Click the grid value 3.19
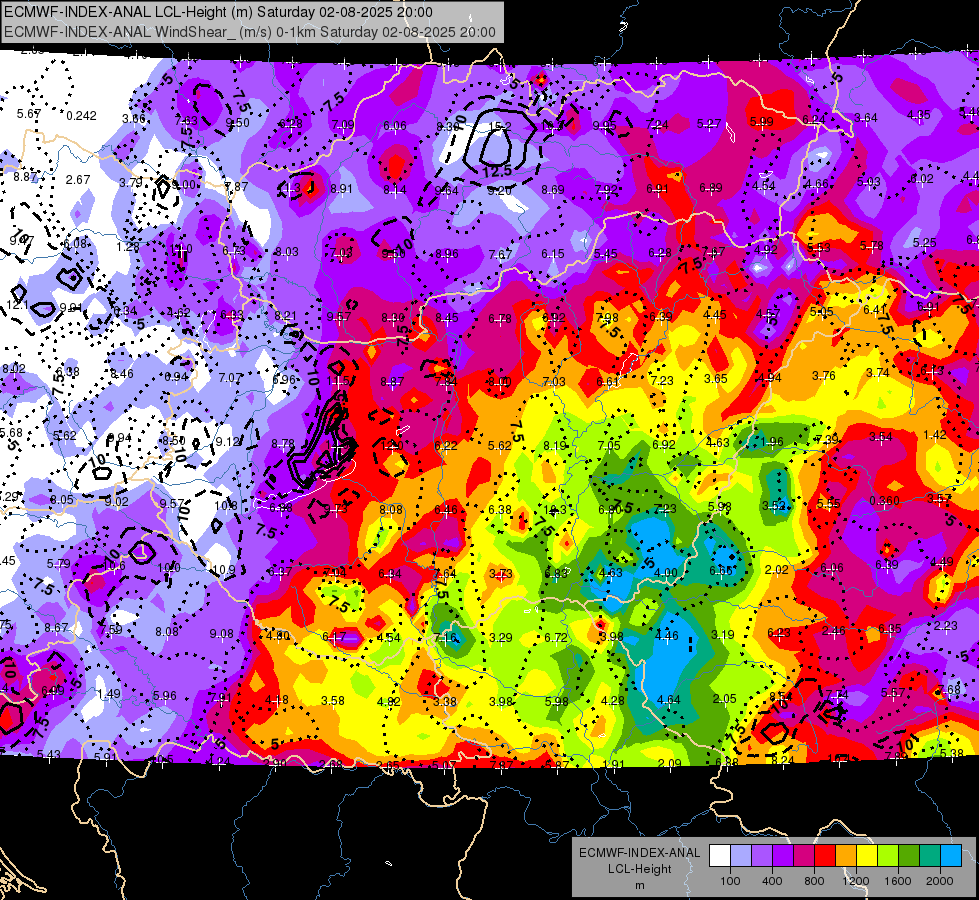 point(722,635)
